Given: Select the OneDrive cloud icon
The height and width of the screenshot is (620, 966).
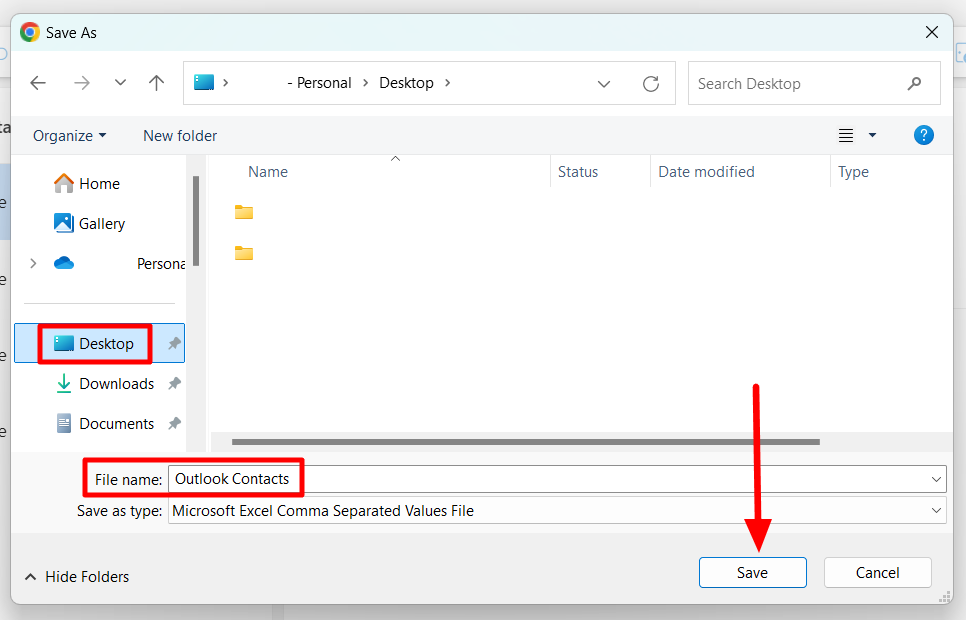Looking at the screenshot, I should pos(64,264).
